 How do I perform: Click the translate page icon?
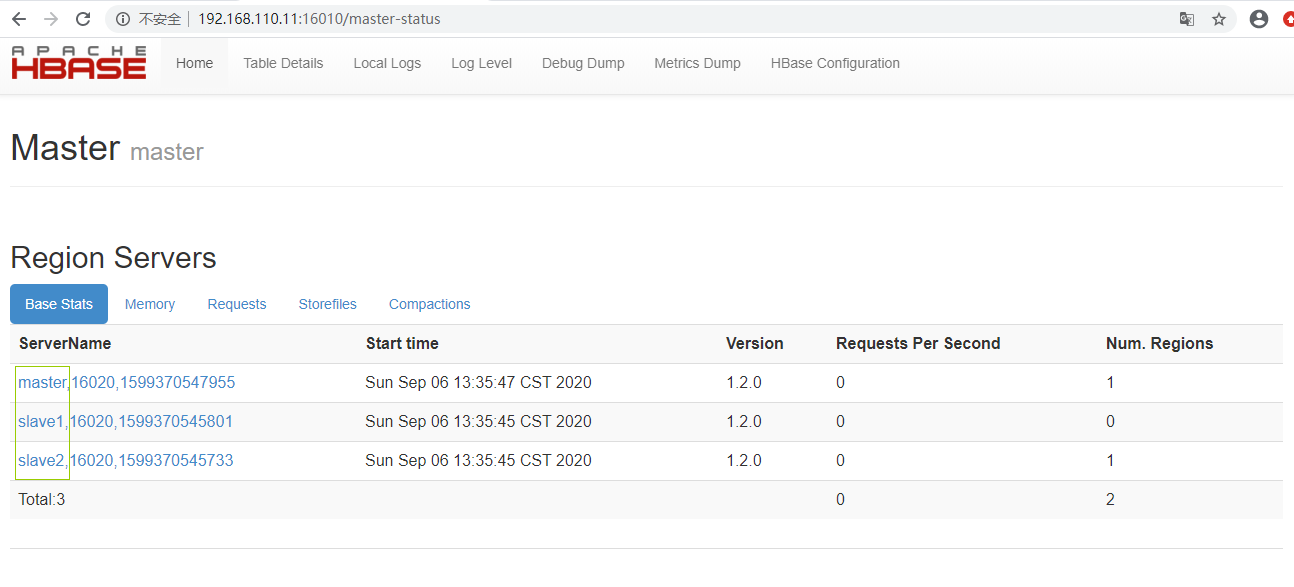pyautogui.click(x=1187, y=19)
